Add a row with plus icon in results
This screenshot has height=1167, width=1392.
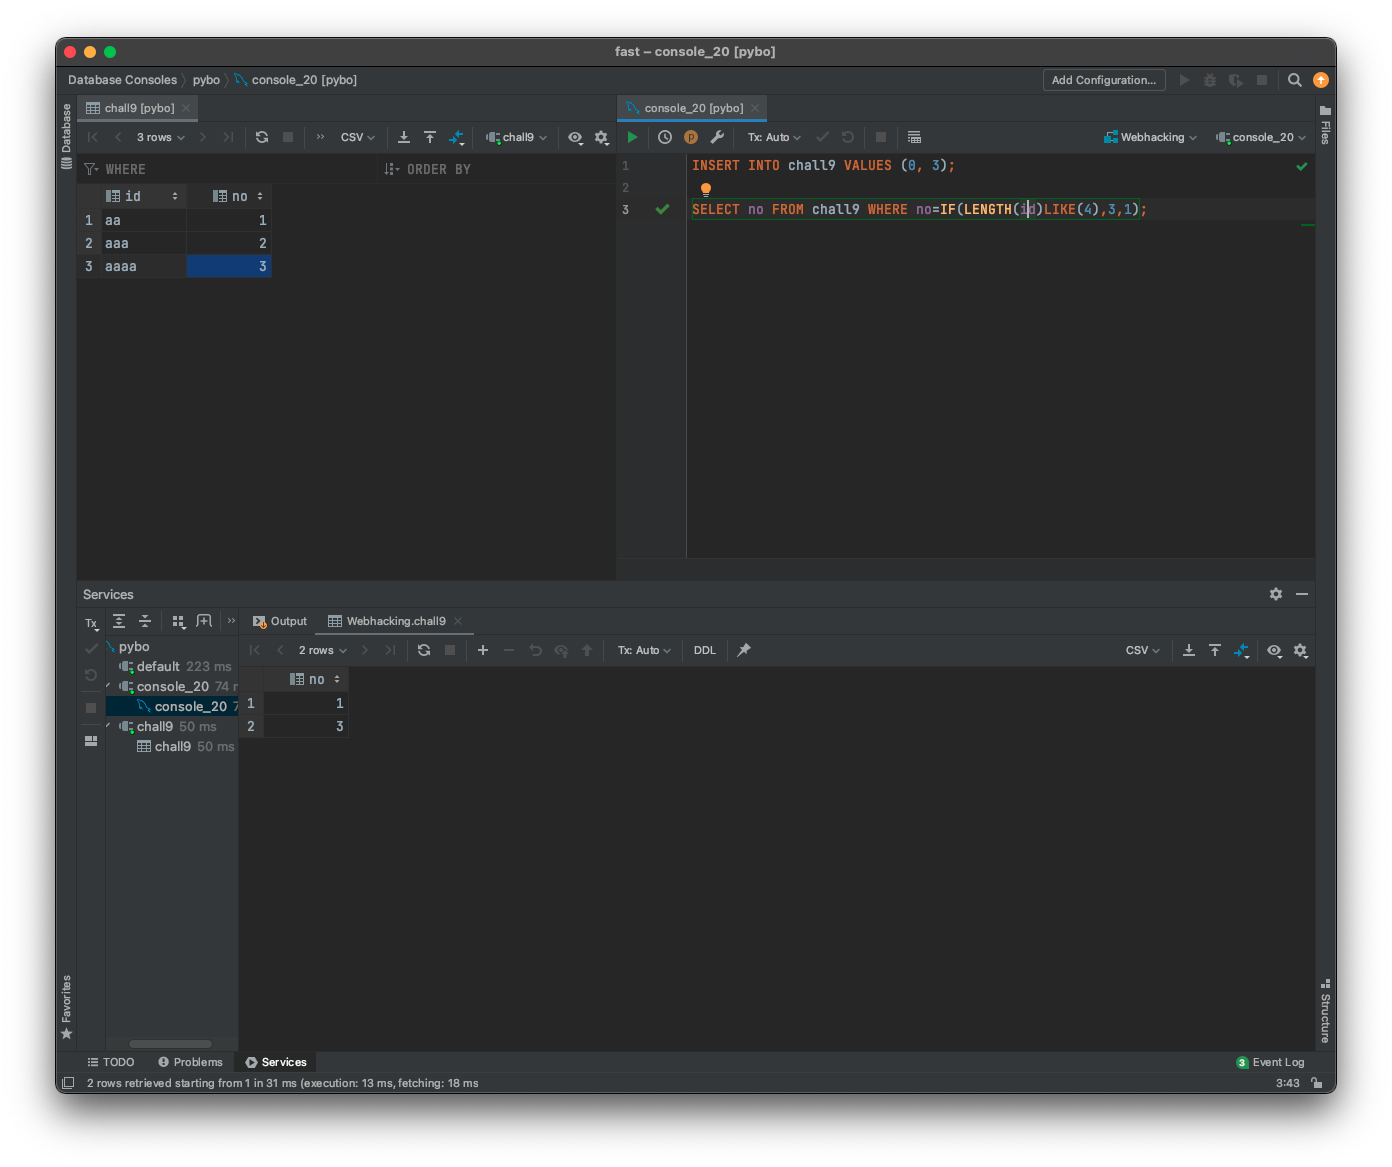(483, 650)
